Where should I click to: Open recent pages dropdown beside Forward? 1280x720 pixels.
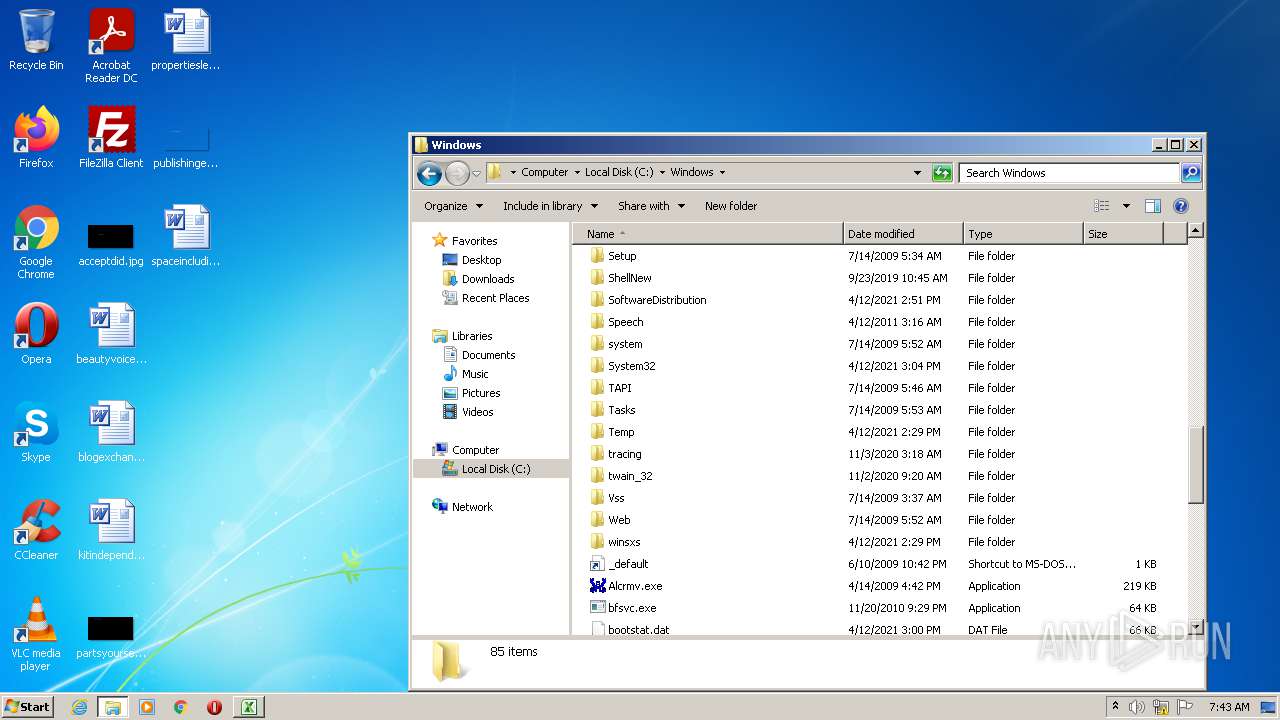(477, 173)
